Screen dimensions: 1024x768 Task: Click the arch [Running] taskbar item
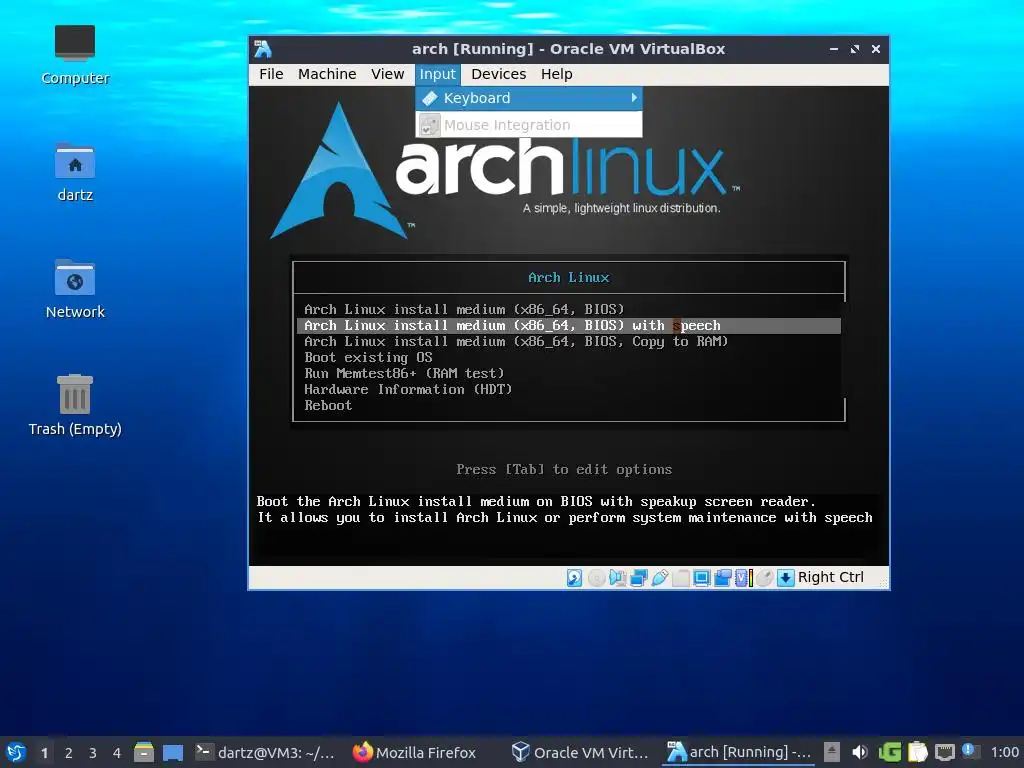(738, 752)
